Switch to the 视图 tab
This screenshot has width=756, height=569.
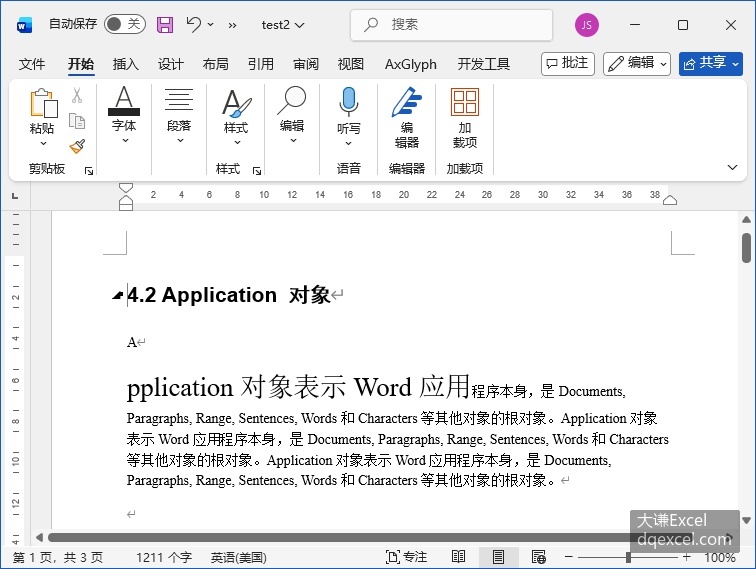351,64
